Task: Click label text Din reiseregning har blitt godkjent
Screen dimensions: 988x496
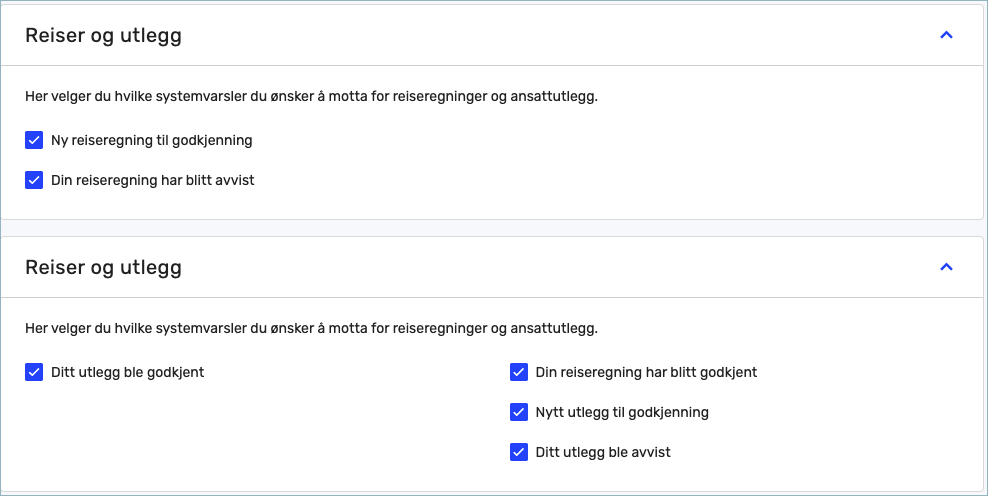Action: pos(646,372)
